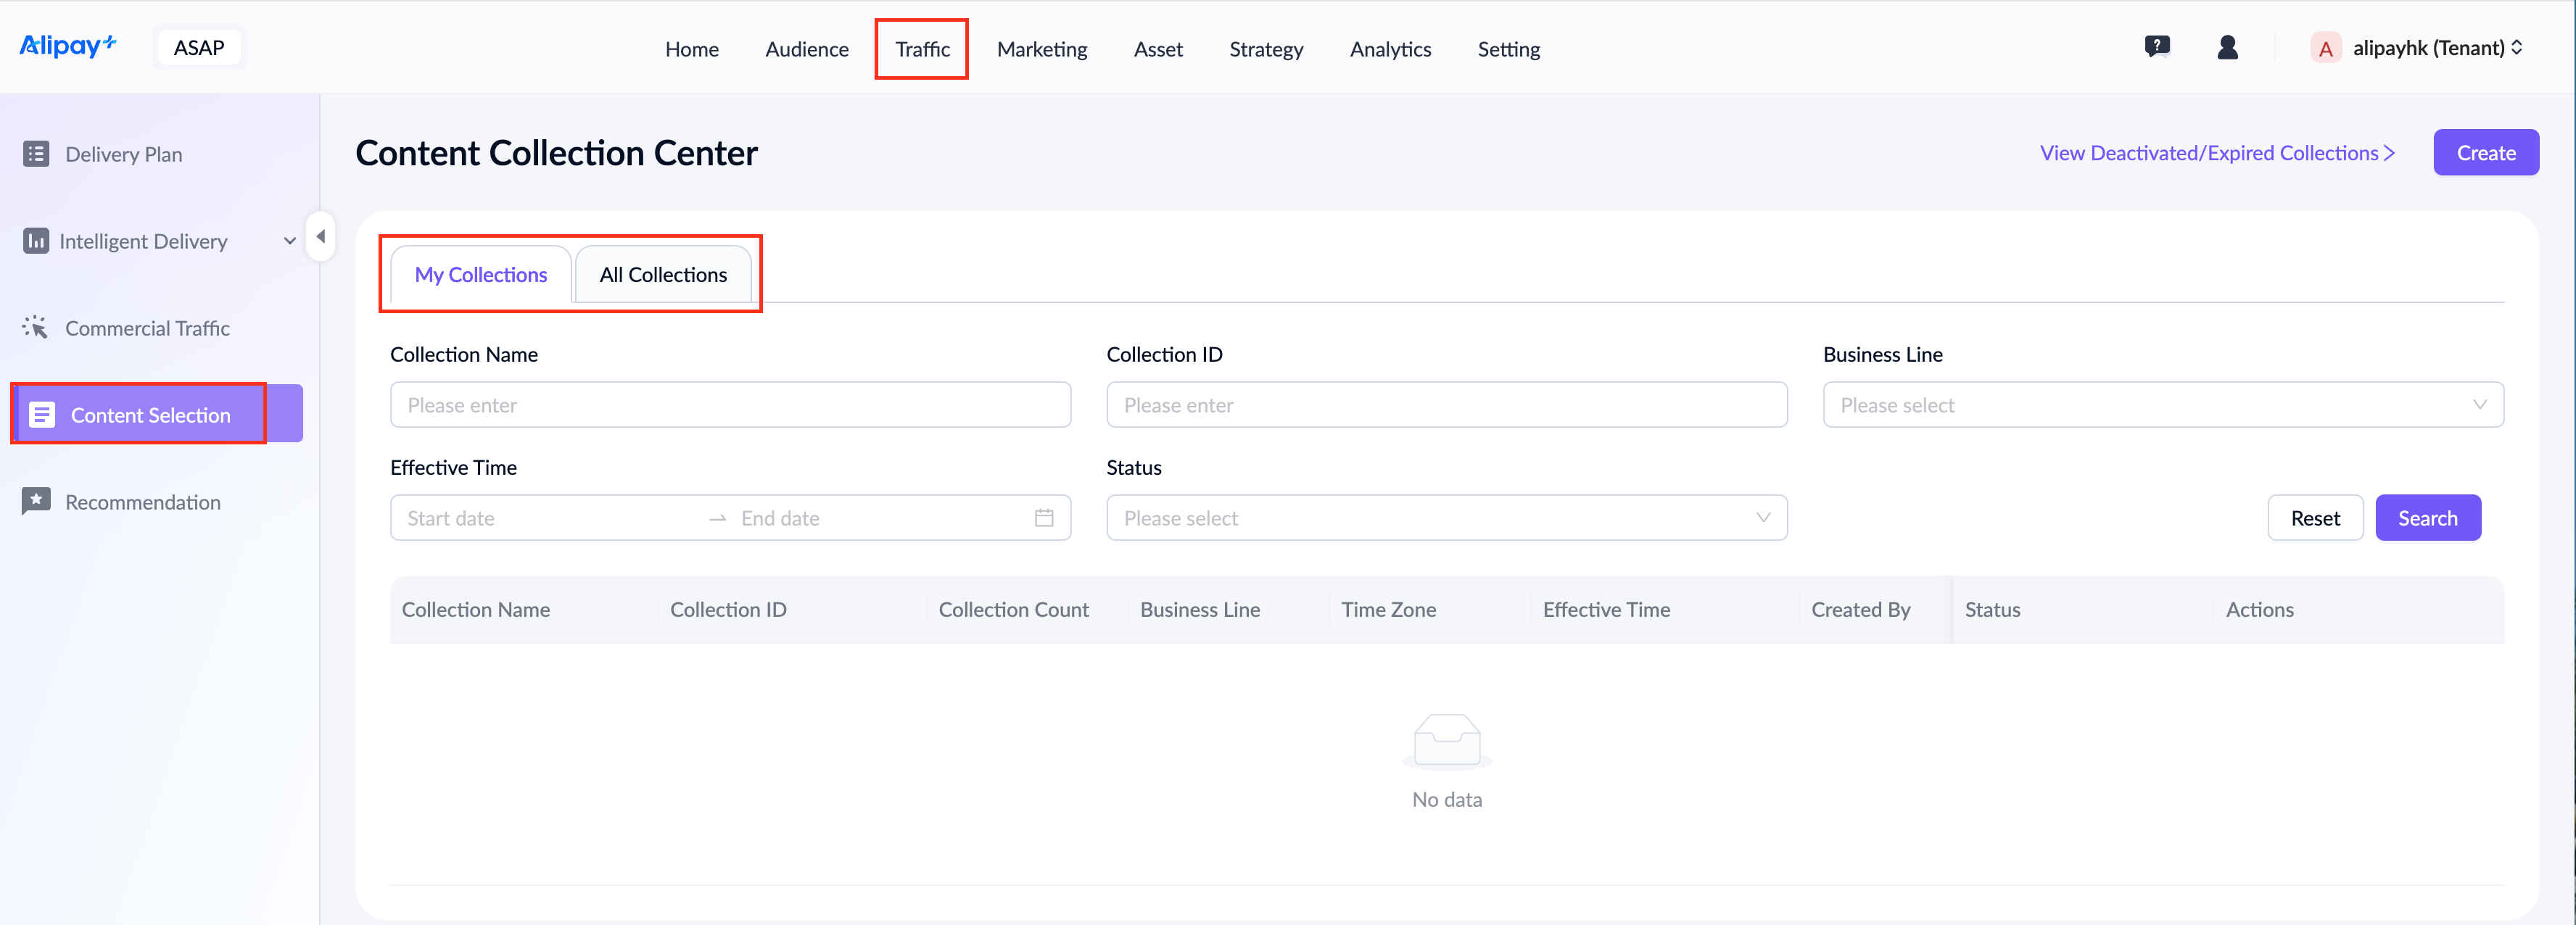Click the Search button
The image size is (2576, 925).
pyautogui.click(x=2426, y=518)
